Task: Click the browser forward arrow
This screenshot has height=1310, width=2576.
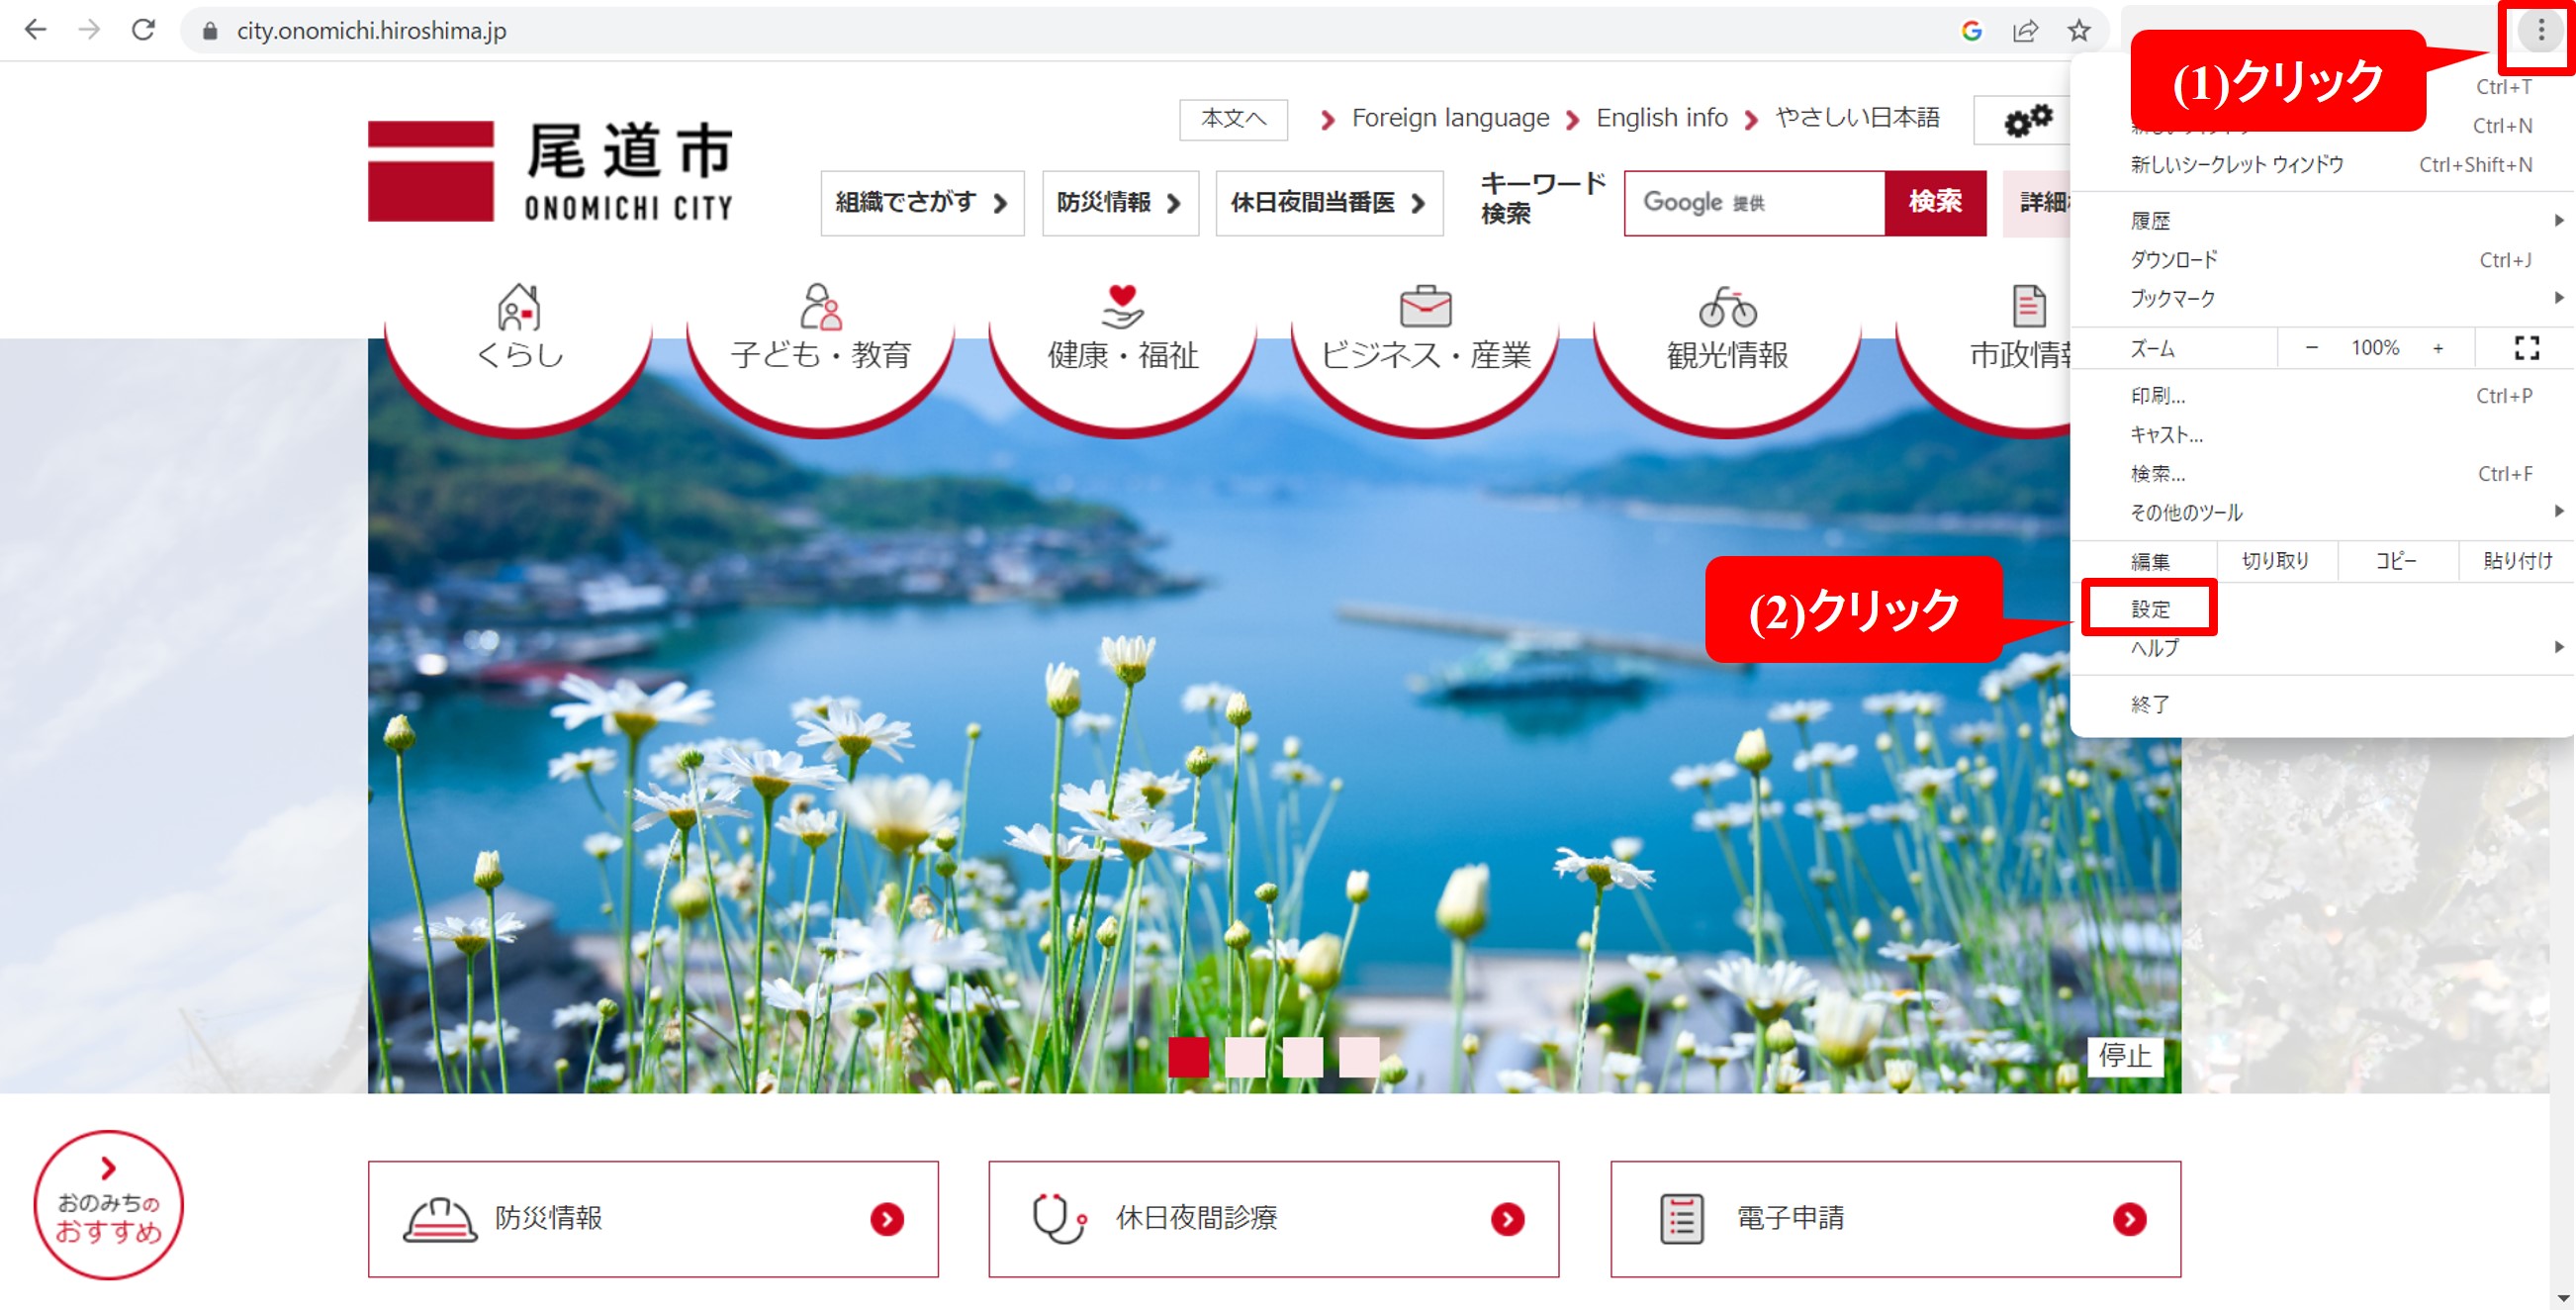Action: pos(89,30)
